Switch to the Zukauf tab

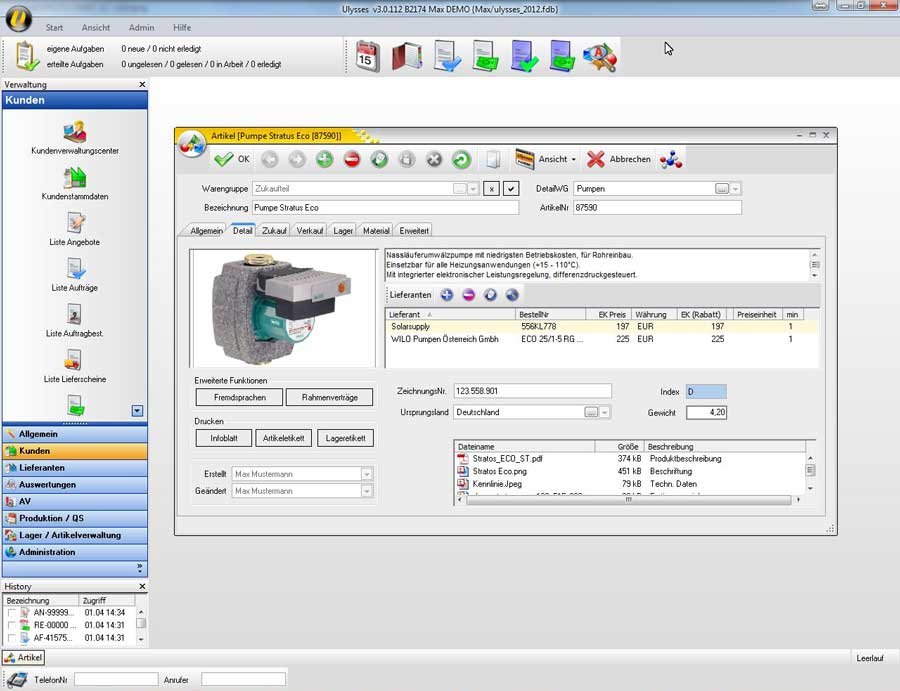click(x=274, y=230)
